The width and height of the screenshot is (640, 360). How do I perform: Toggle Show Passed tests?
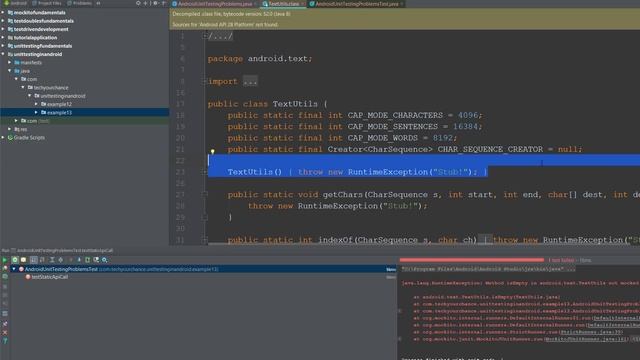tap(15, 260)
